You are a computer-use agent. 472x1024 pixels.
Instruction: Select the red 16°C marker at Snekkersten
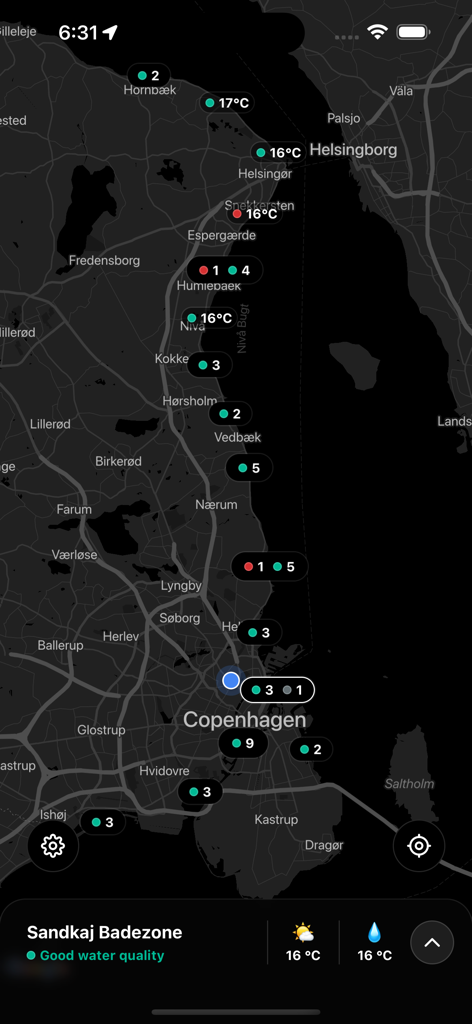coord(255,214)
